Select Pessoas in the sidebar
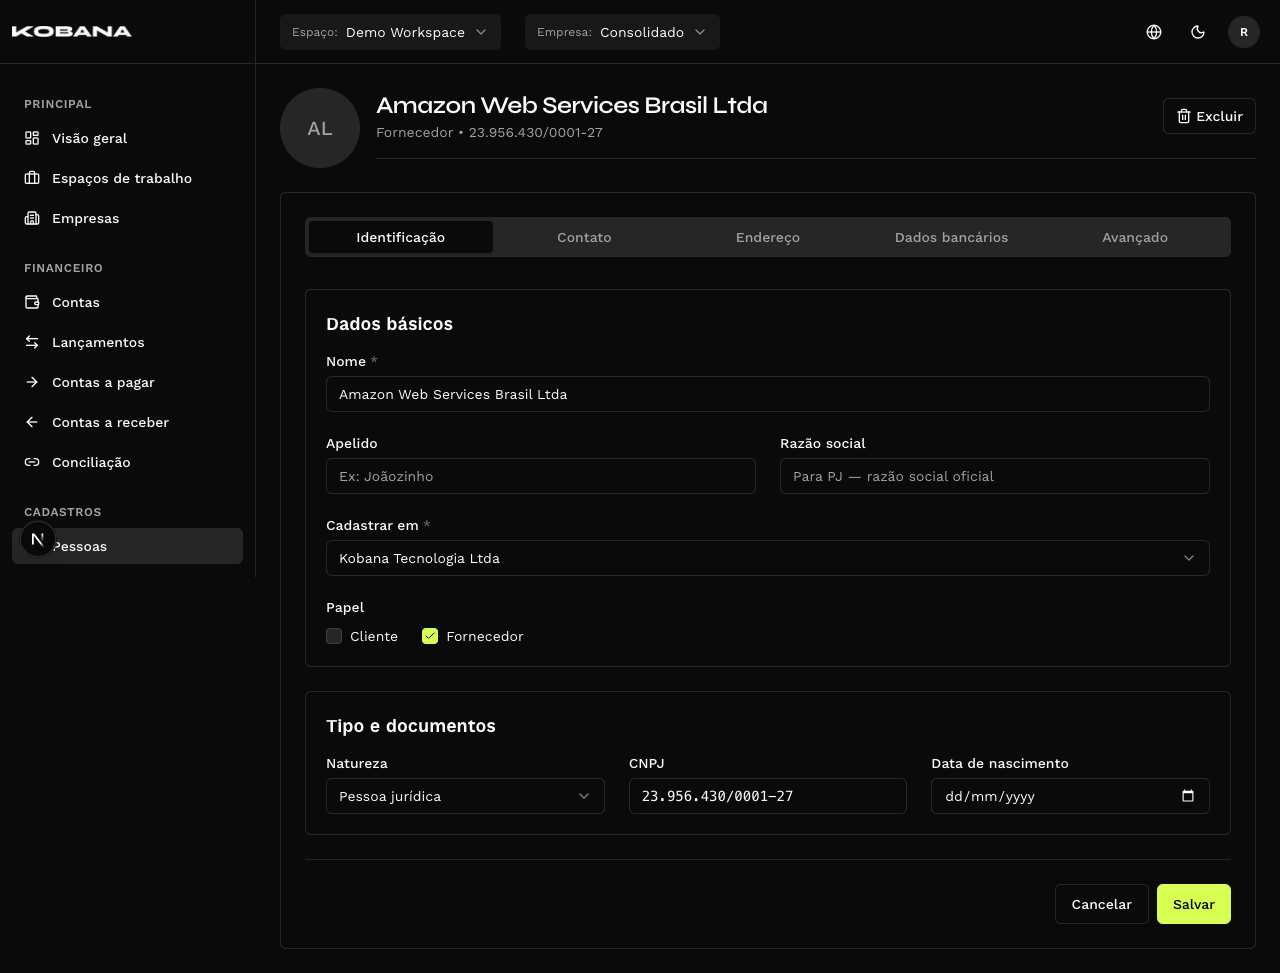 [x=127, y=546]
